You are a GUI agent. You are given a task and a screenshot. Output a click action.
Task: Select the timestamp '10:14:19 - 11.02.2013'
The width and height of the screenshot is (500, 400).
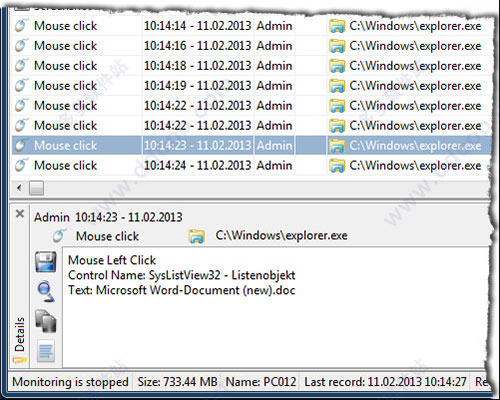tap(197, 86)
